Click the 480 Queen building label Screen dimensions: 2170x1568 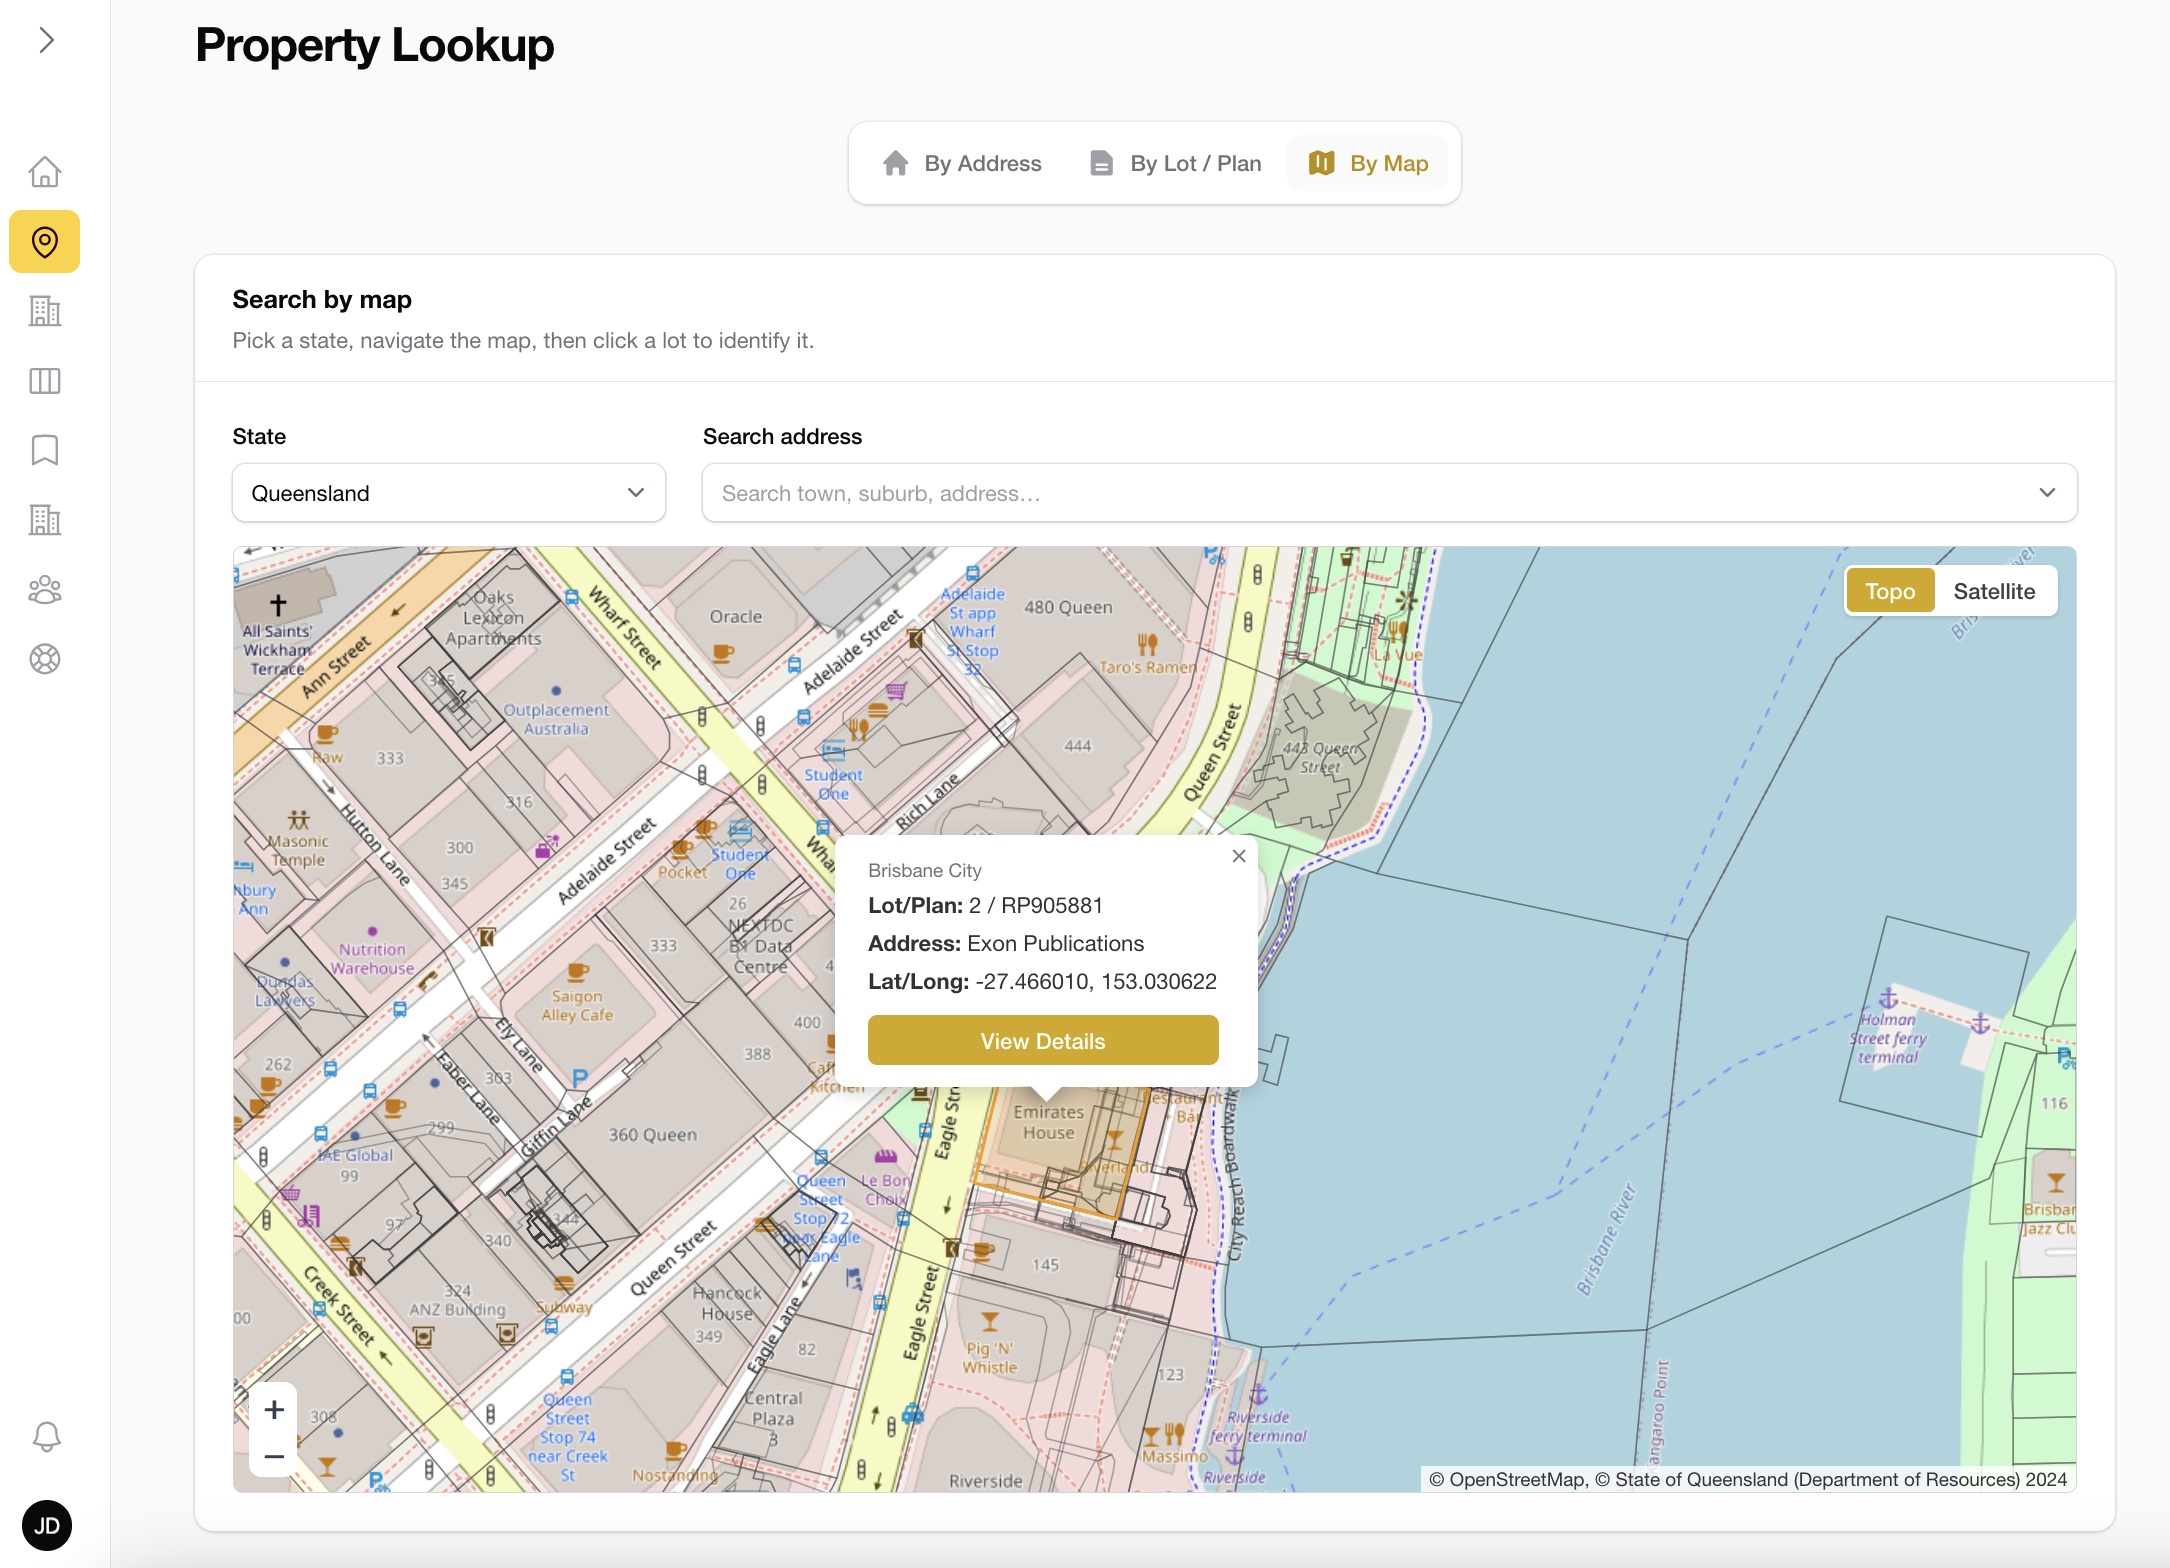[1068, 607]
